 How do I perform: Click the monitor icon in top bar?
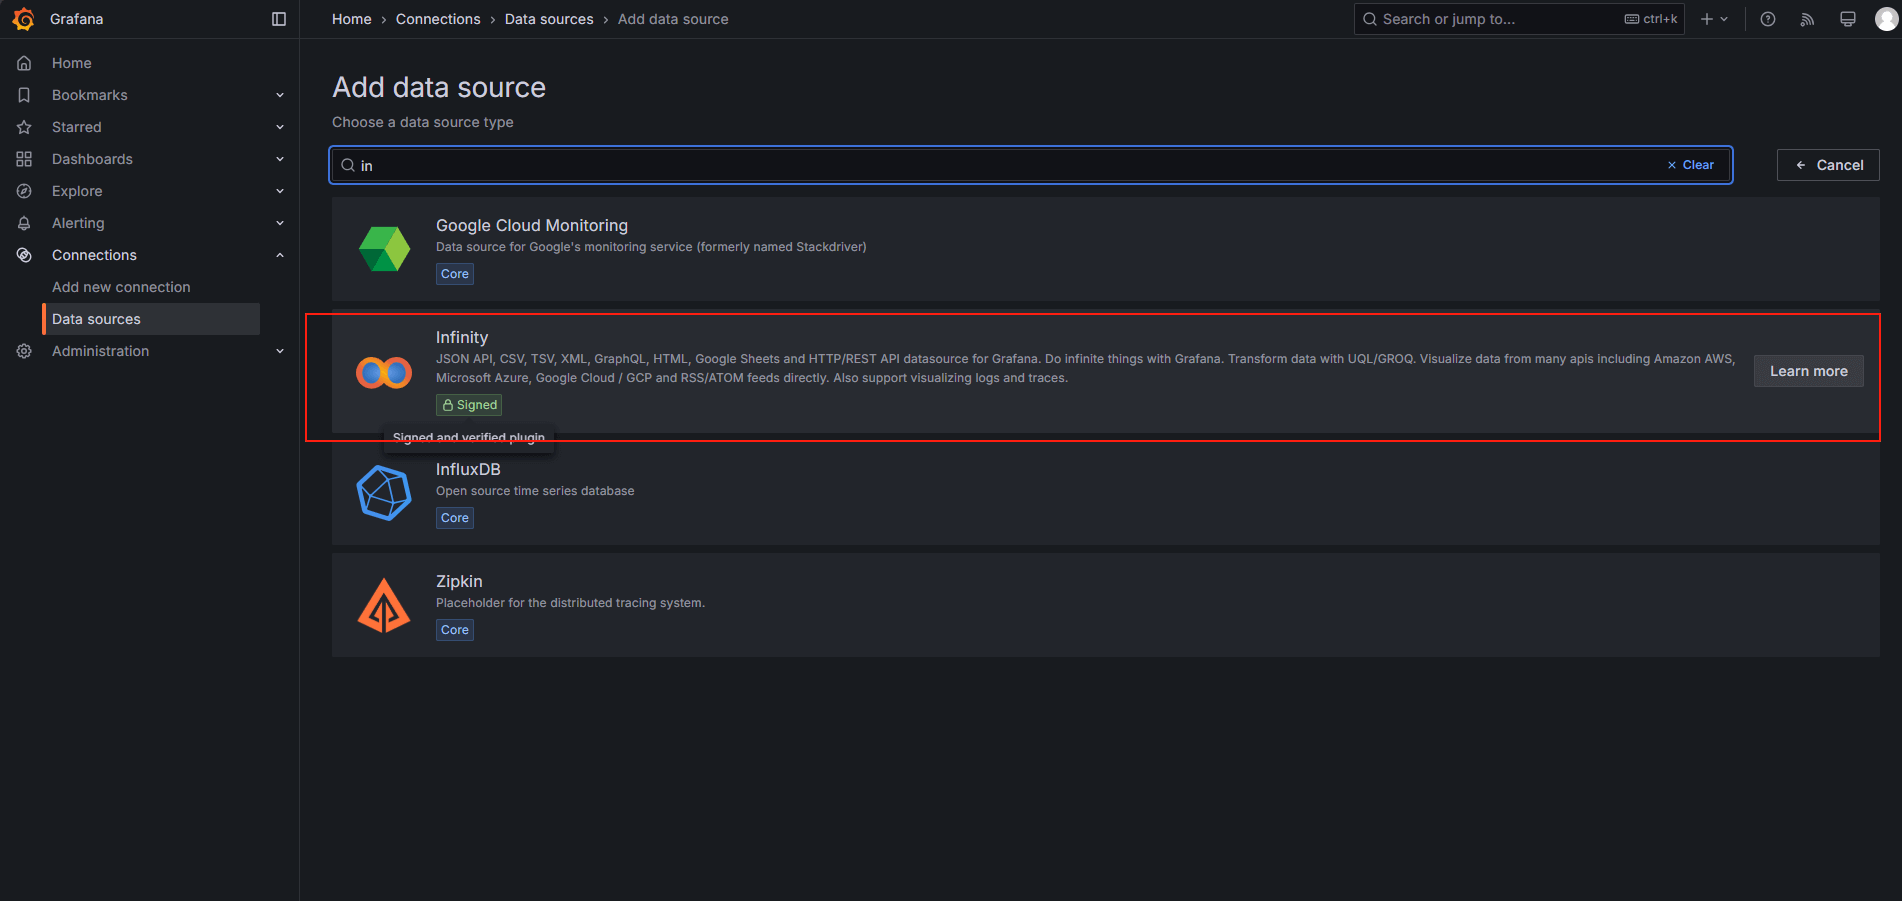[1847, 19]
